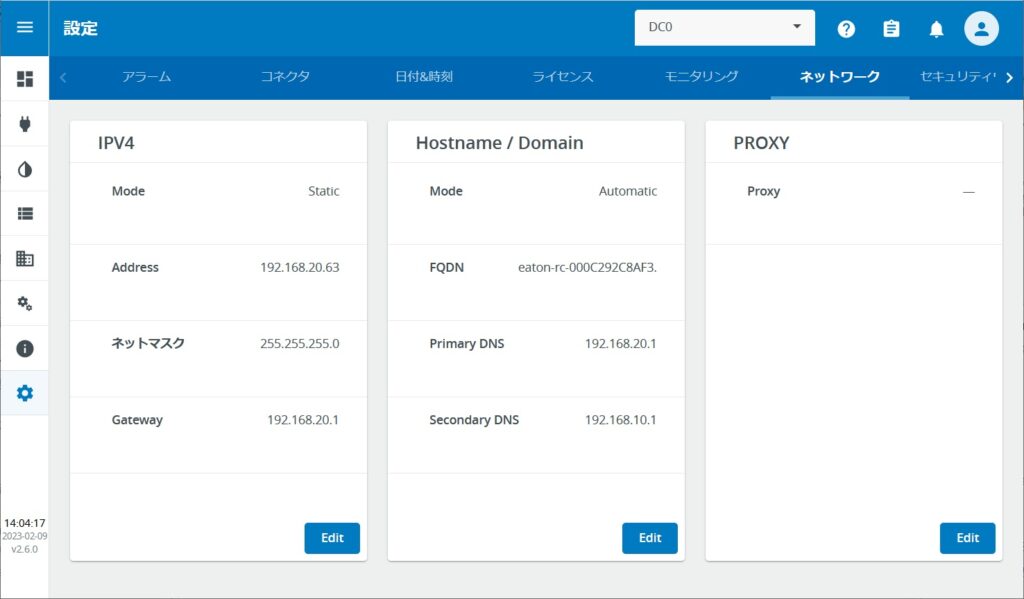Open the user account avatar menu
This screenshot has width=1024, height=599.
[x=981, y=29]
